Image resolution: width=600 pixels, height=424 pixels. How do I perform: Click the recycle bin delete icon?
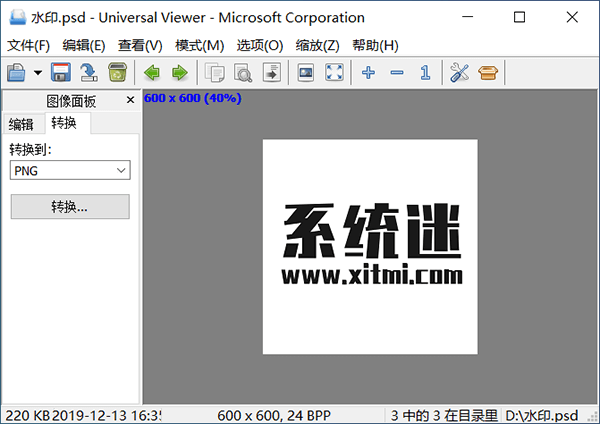[x=117, y=72]
